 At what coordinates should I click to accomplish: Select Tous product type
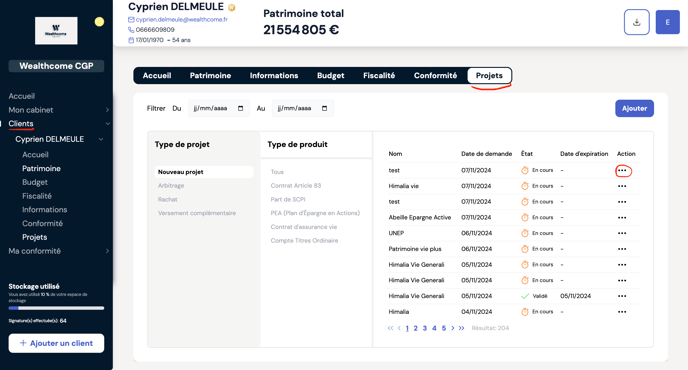coord(277,172)
